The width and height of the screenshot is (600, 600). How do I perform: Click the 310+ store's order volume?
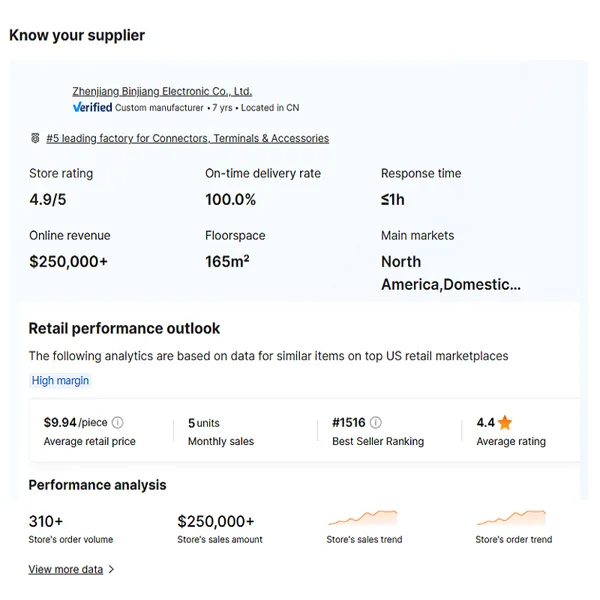(x=46, y=522)
